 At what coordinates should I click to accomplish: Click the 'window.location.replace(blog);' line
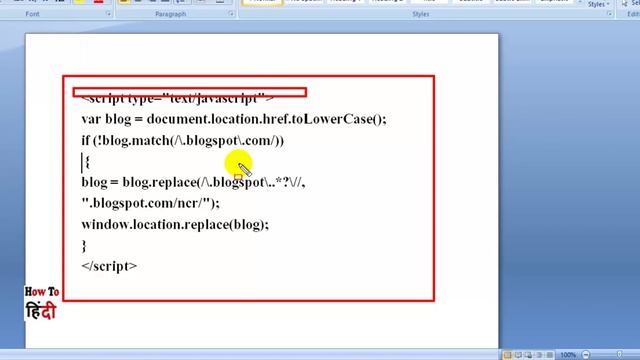point(175,224)
